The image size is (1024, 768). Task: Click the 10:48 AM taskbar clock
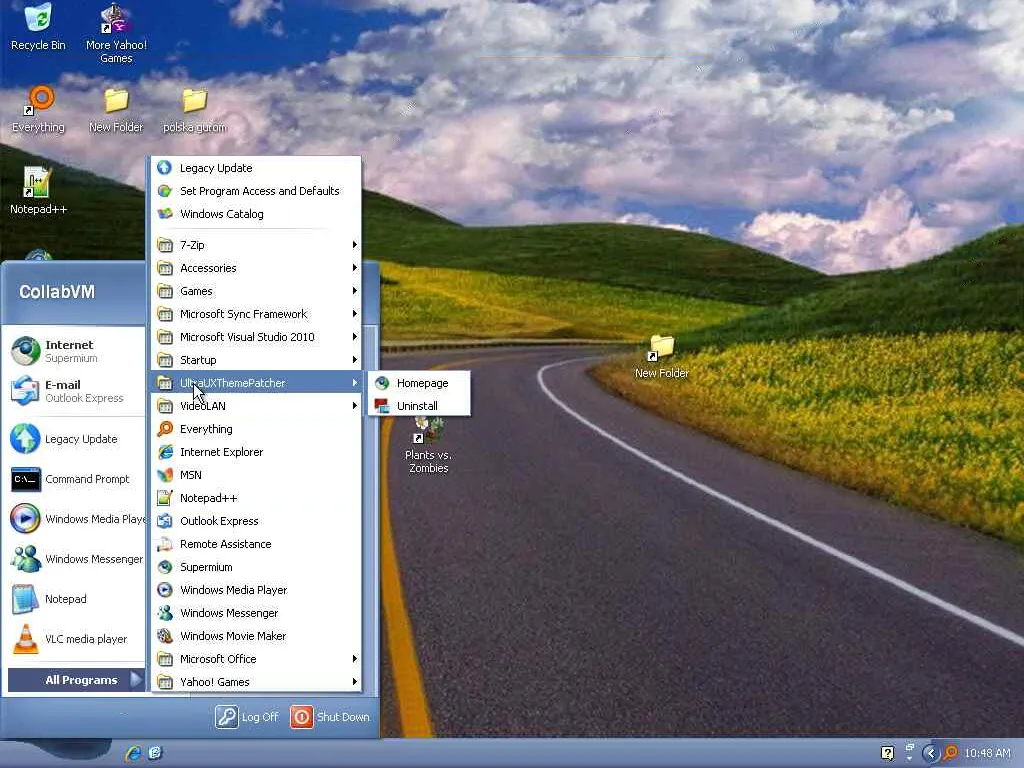coord(987,753)
